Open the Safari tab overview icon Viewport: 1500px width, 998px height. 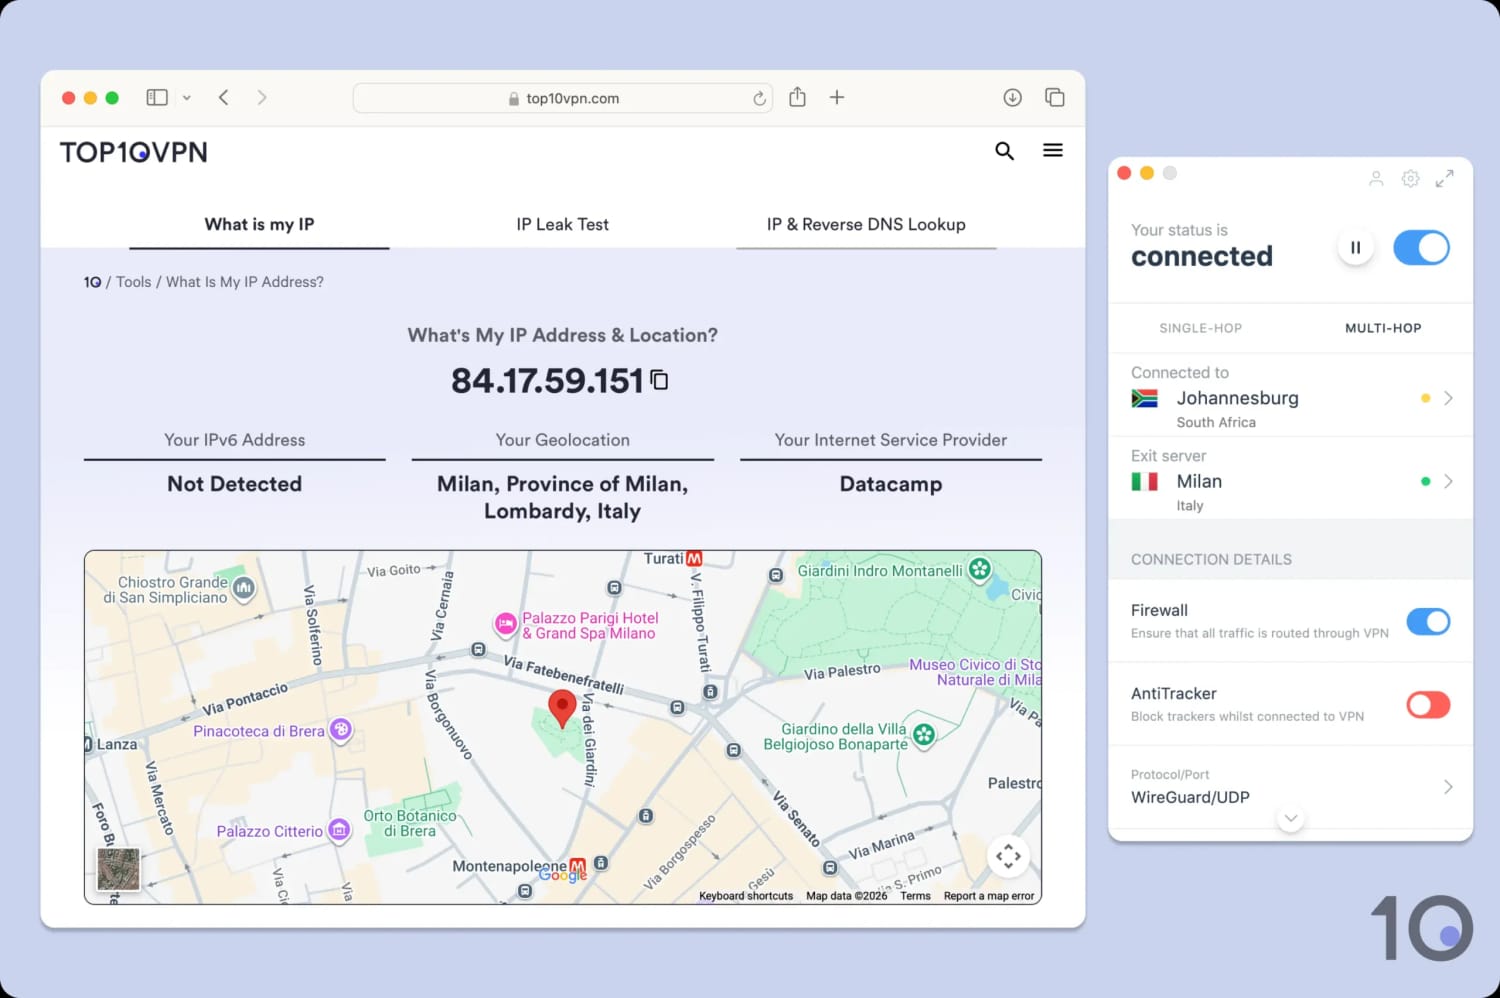click(1054, 97)
